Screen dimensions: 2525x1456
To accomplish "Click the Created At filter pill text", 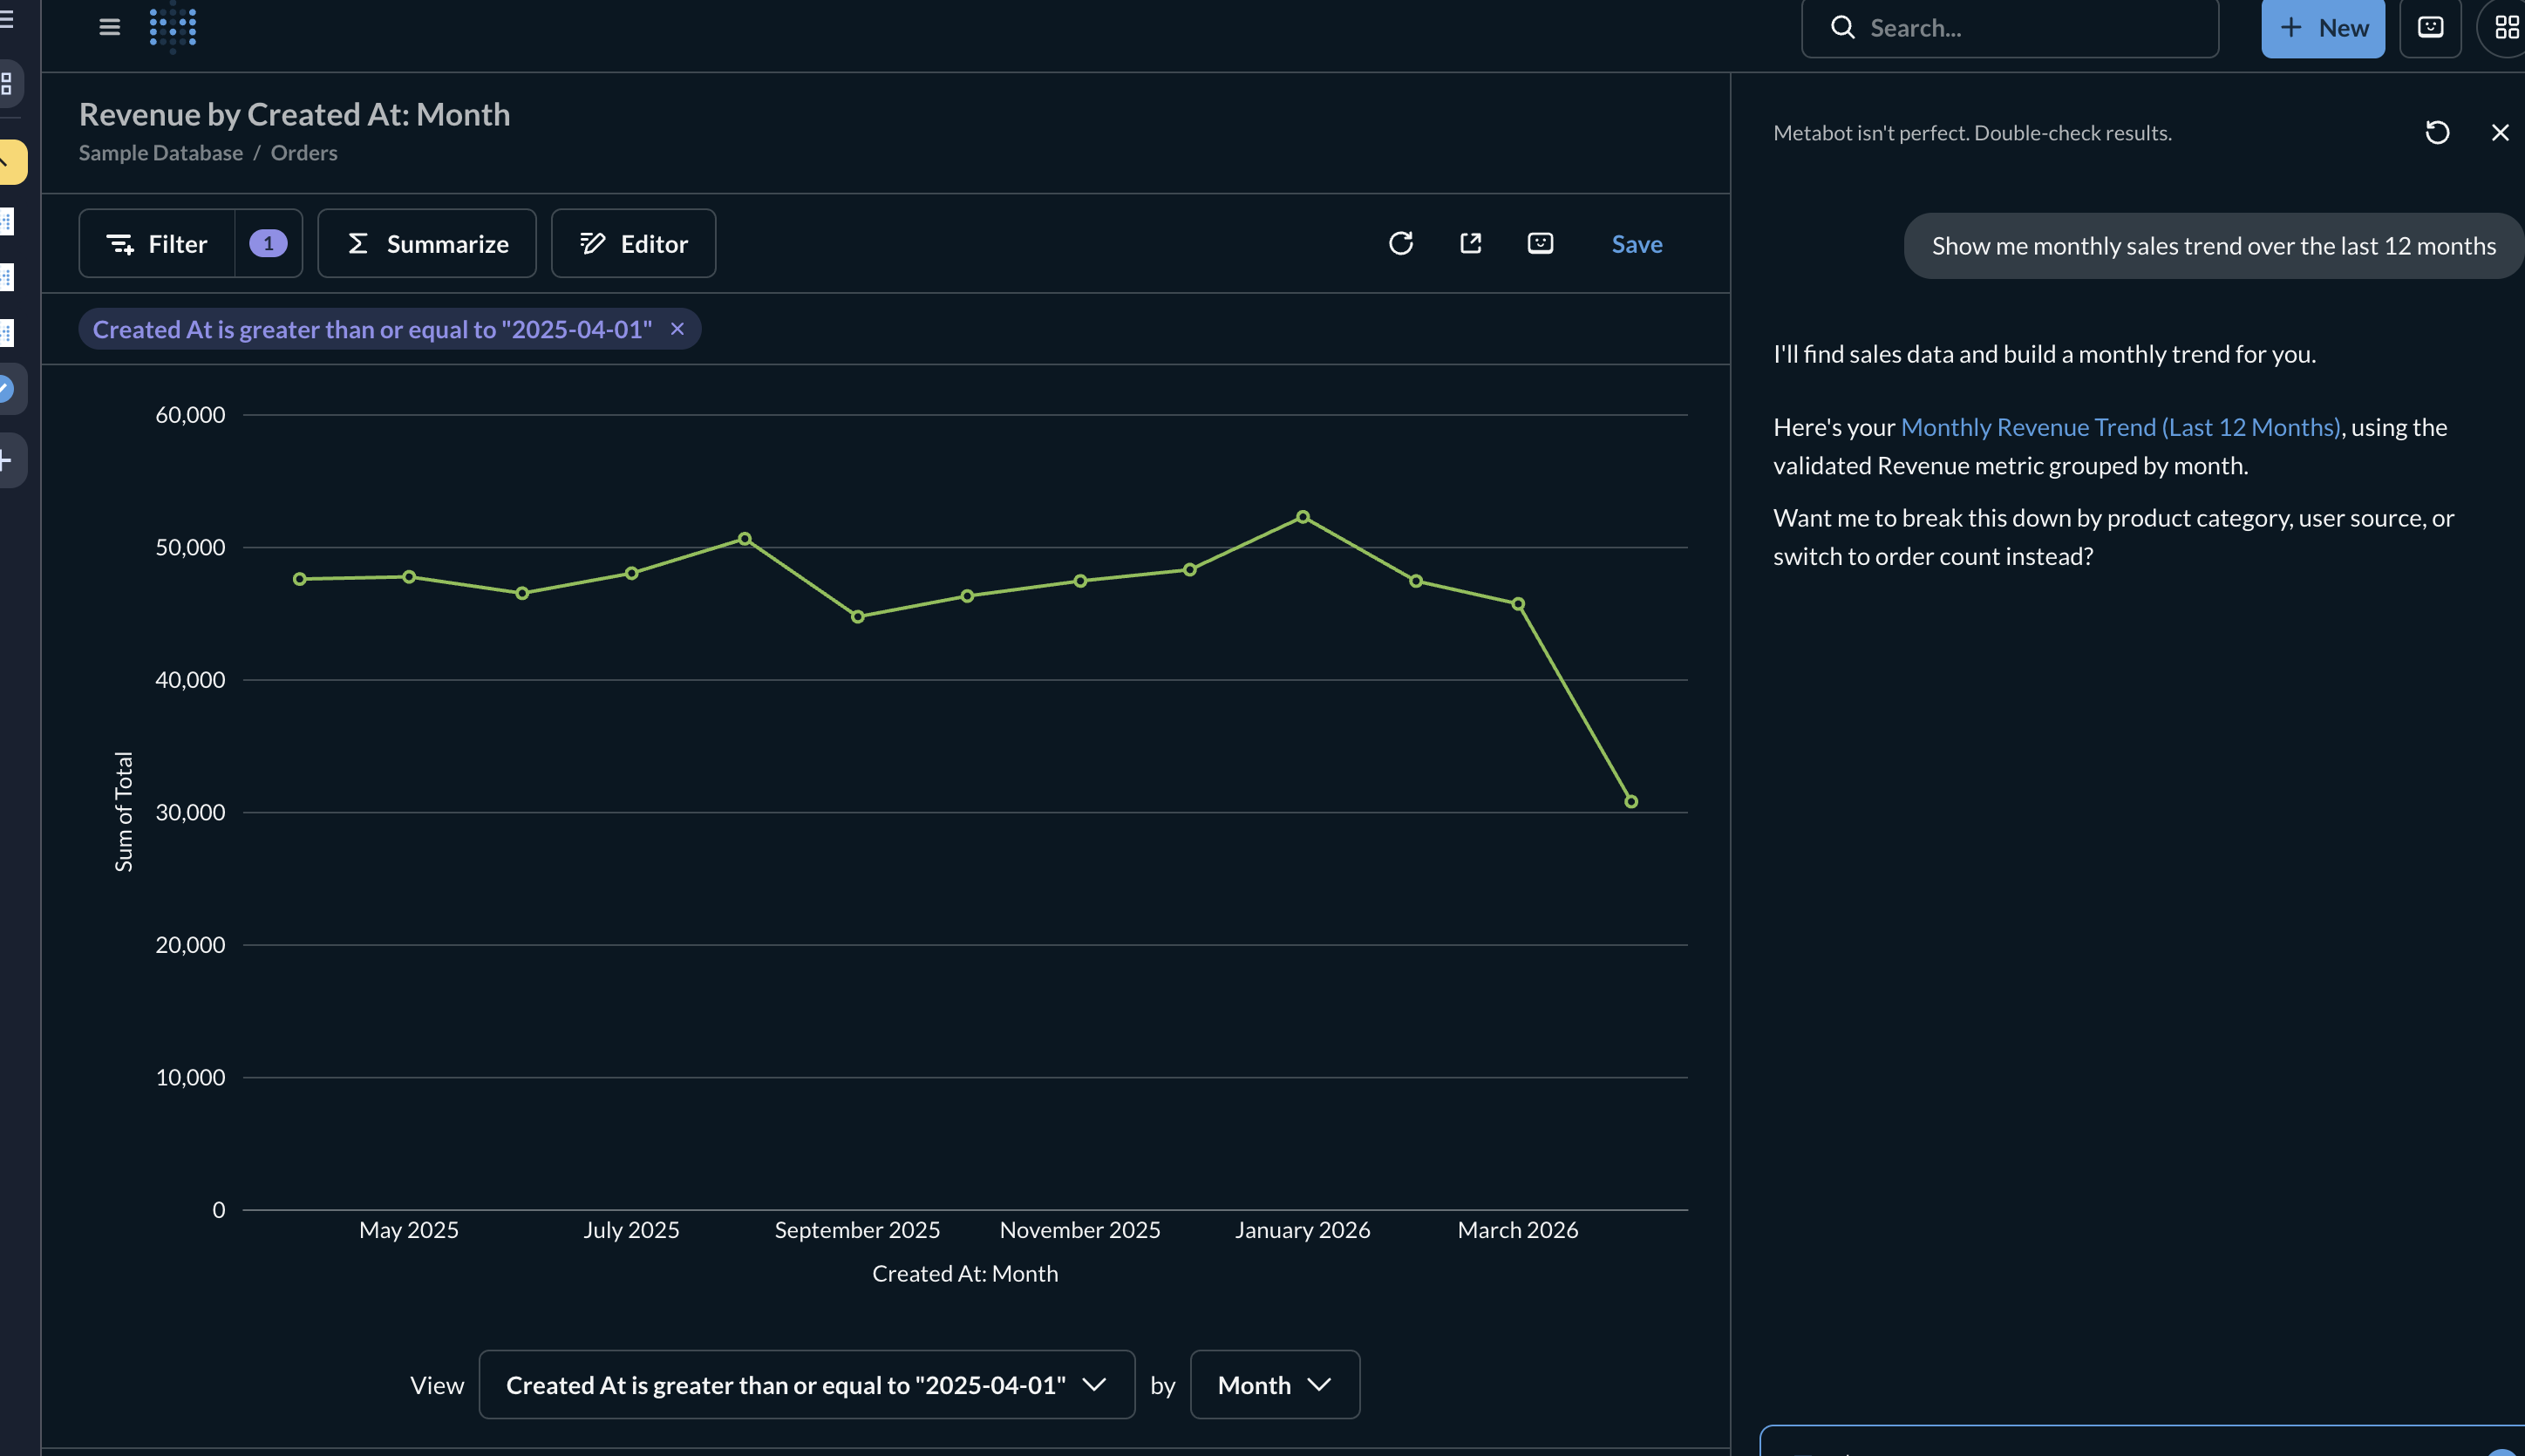I will 372,329.
